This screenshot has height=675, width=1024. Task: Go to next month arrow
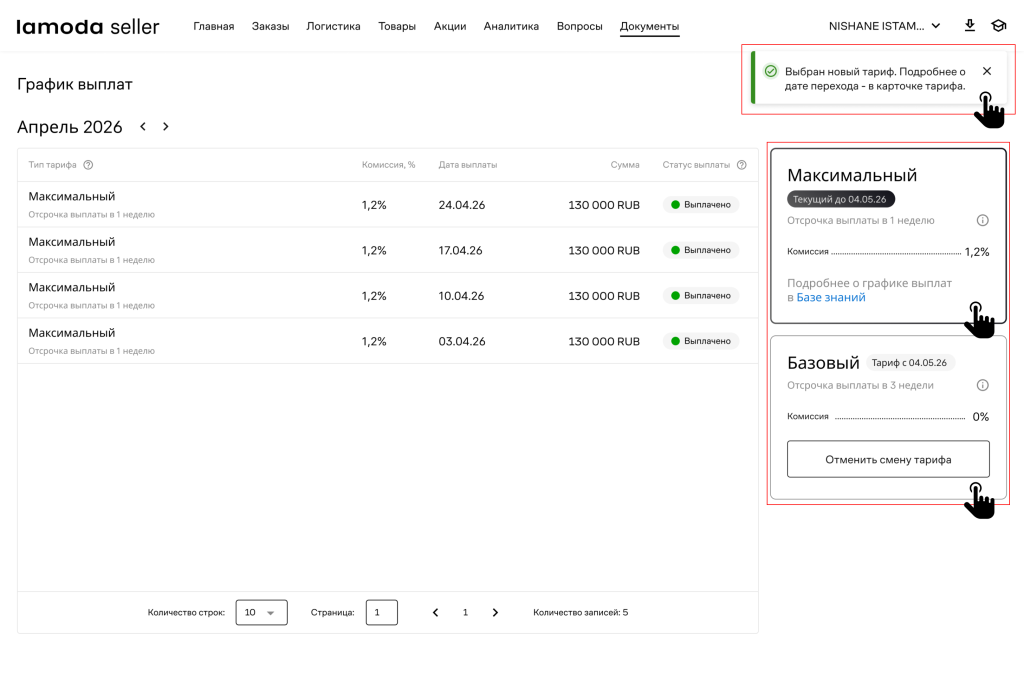coord(166,127)
